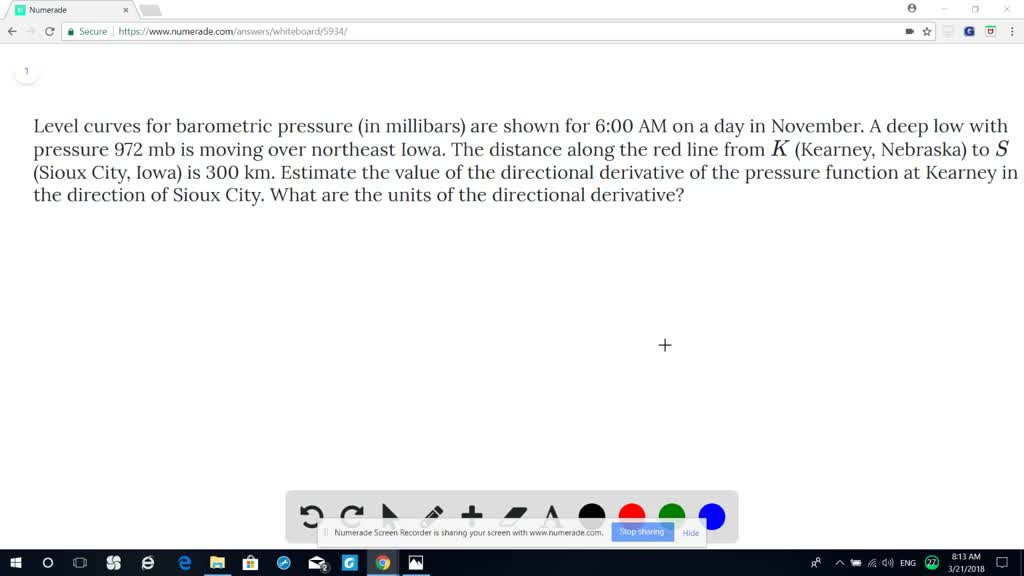
Task: Open the Windows Start menu
Action: (16, 562)
